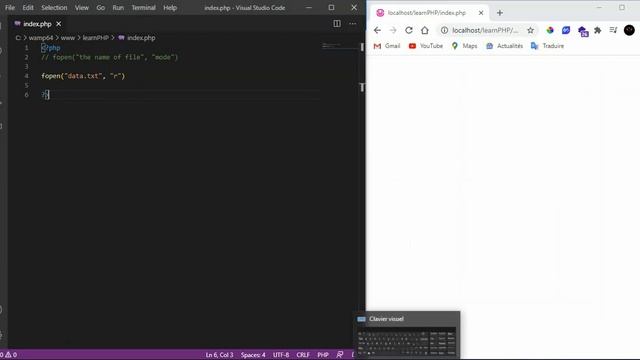Open the File menu in VS Code
Image resolution: width=640 pixels, height=360 pixels.
[x=10, y=7]
